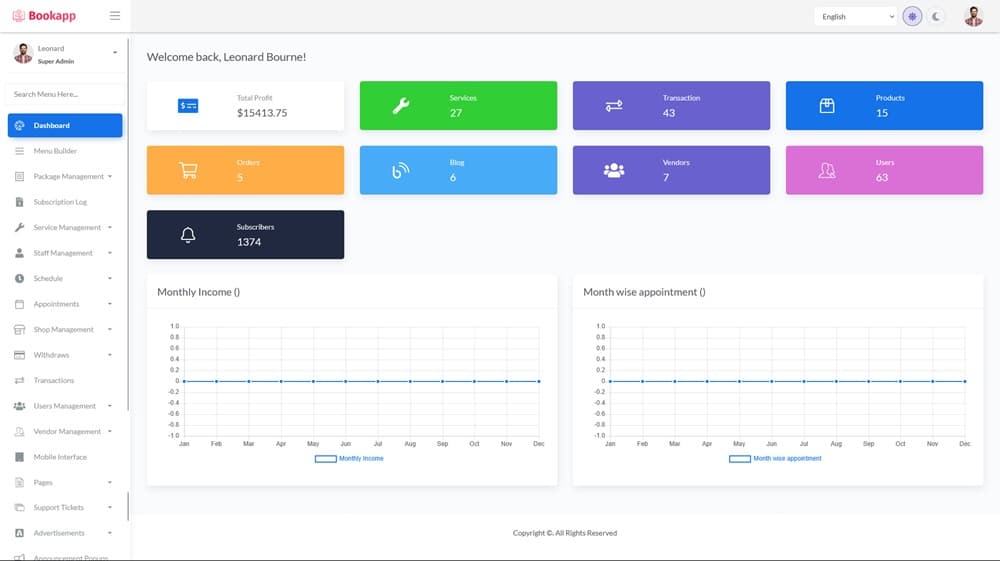The width and height of the screenshot is (1000, 561).
Task: Switch to dark theme with moon button
Action: 936,16
